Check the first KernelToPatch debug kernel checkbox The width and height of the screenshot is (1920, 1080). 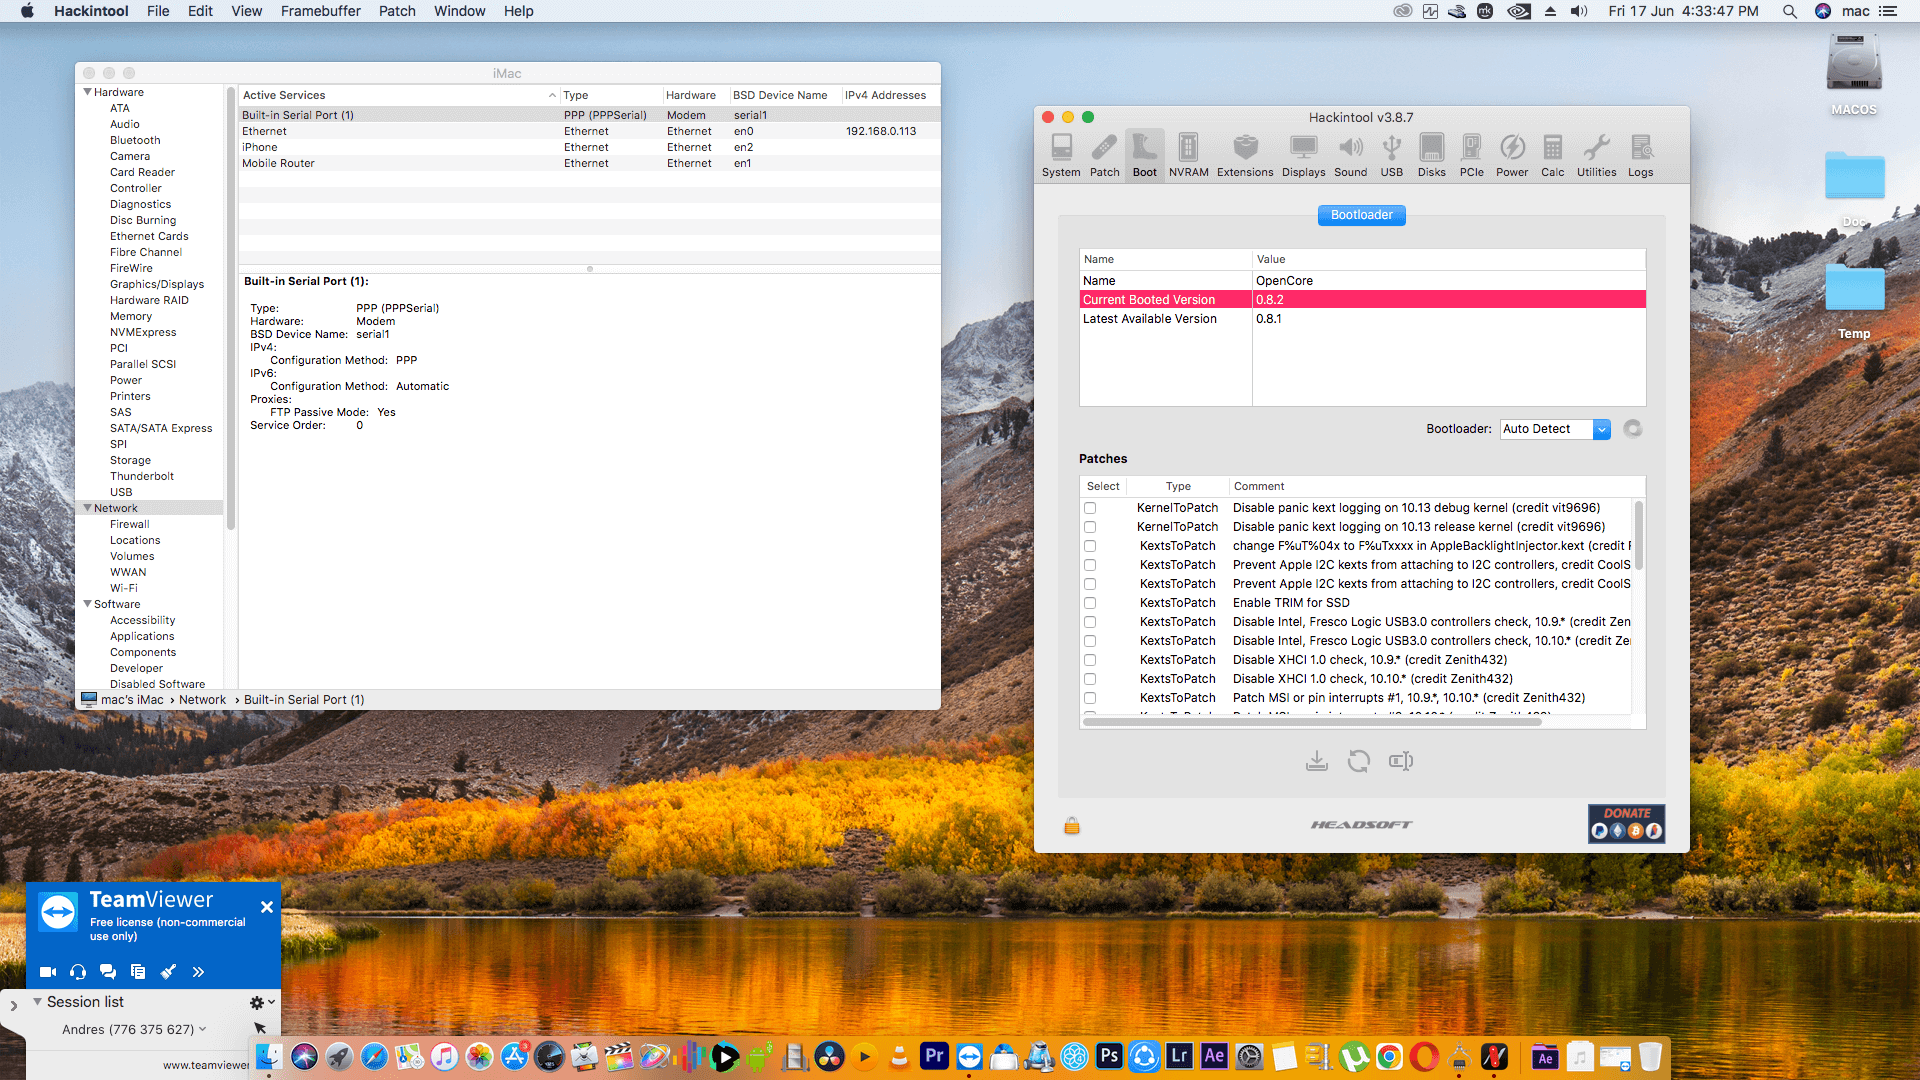click(1090, 508)
